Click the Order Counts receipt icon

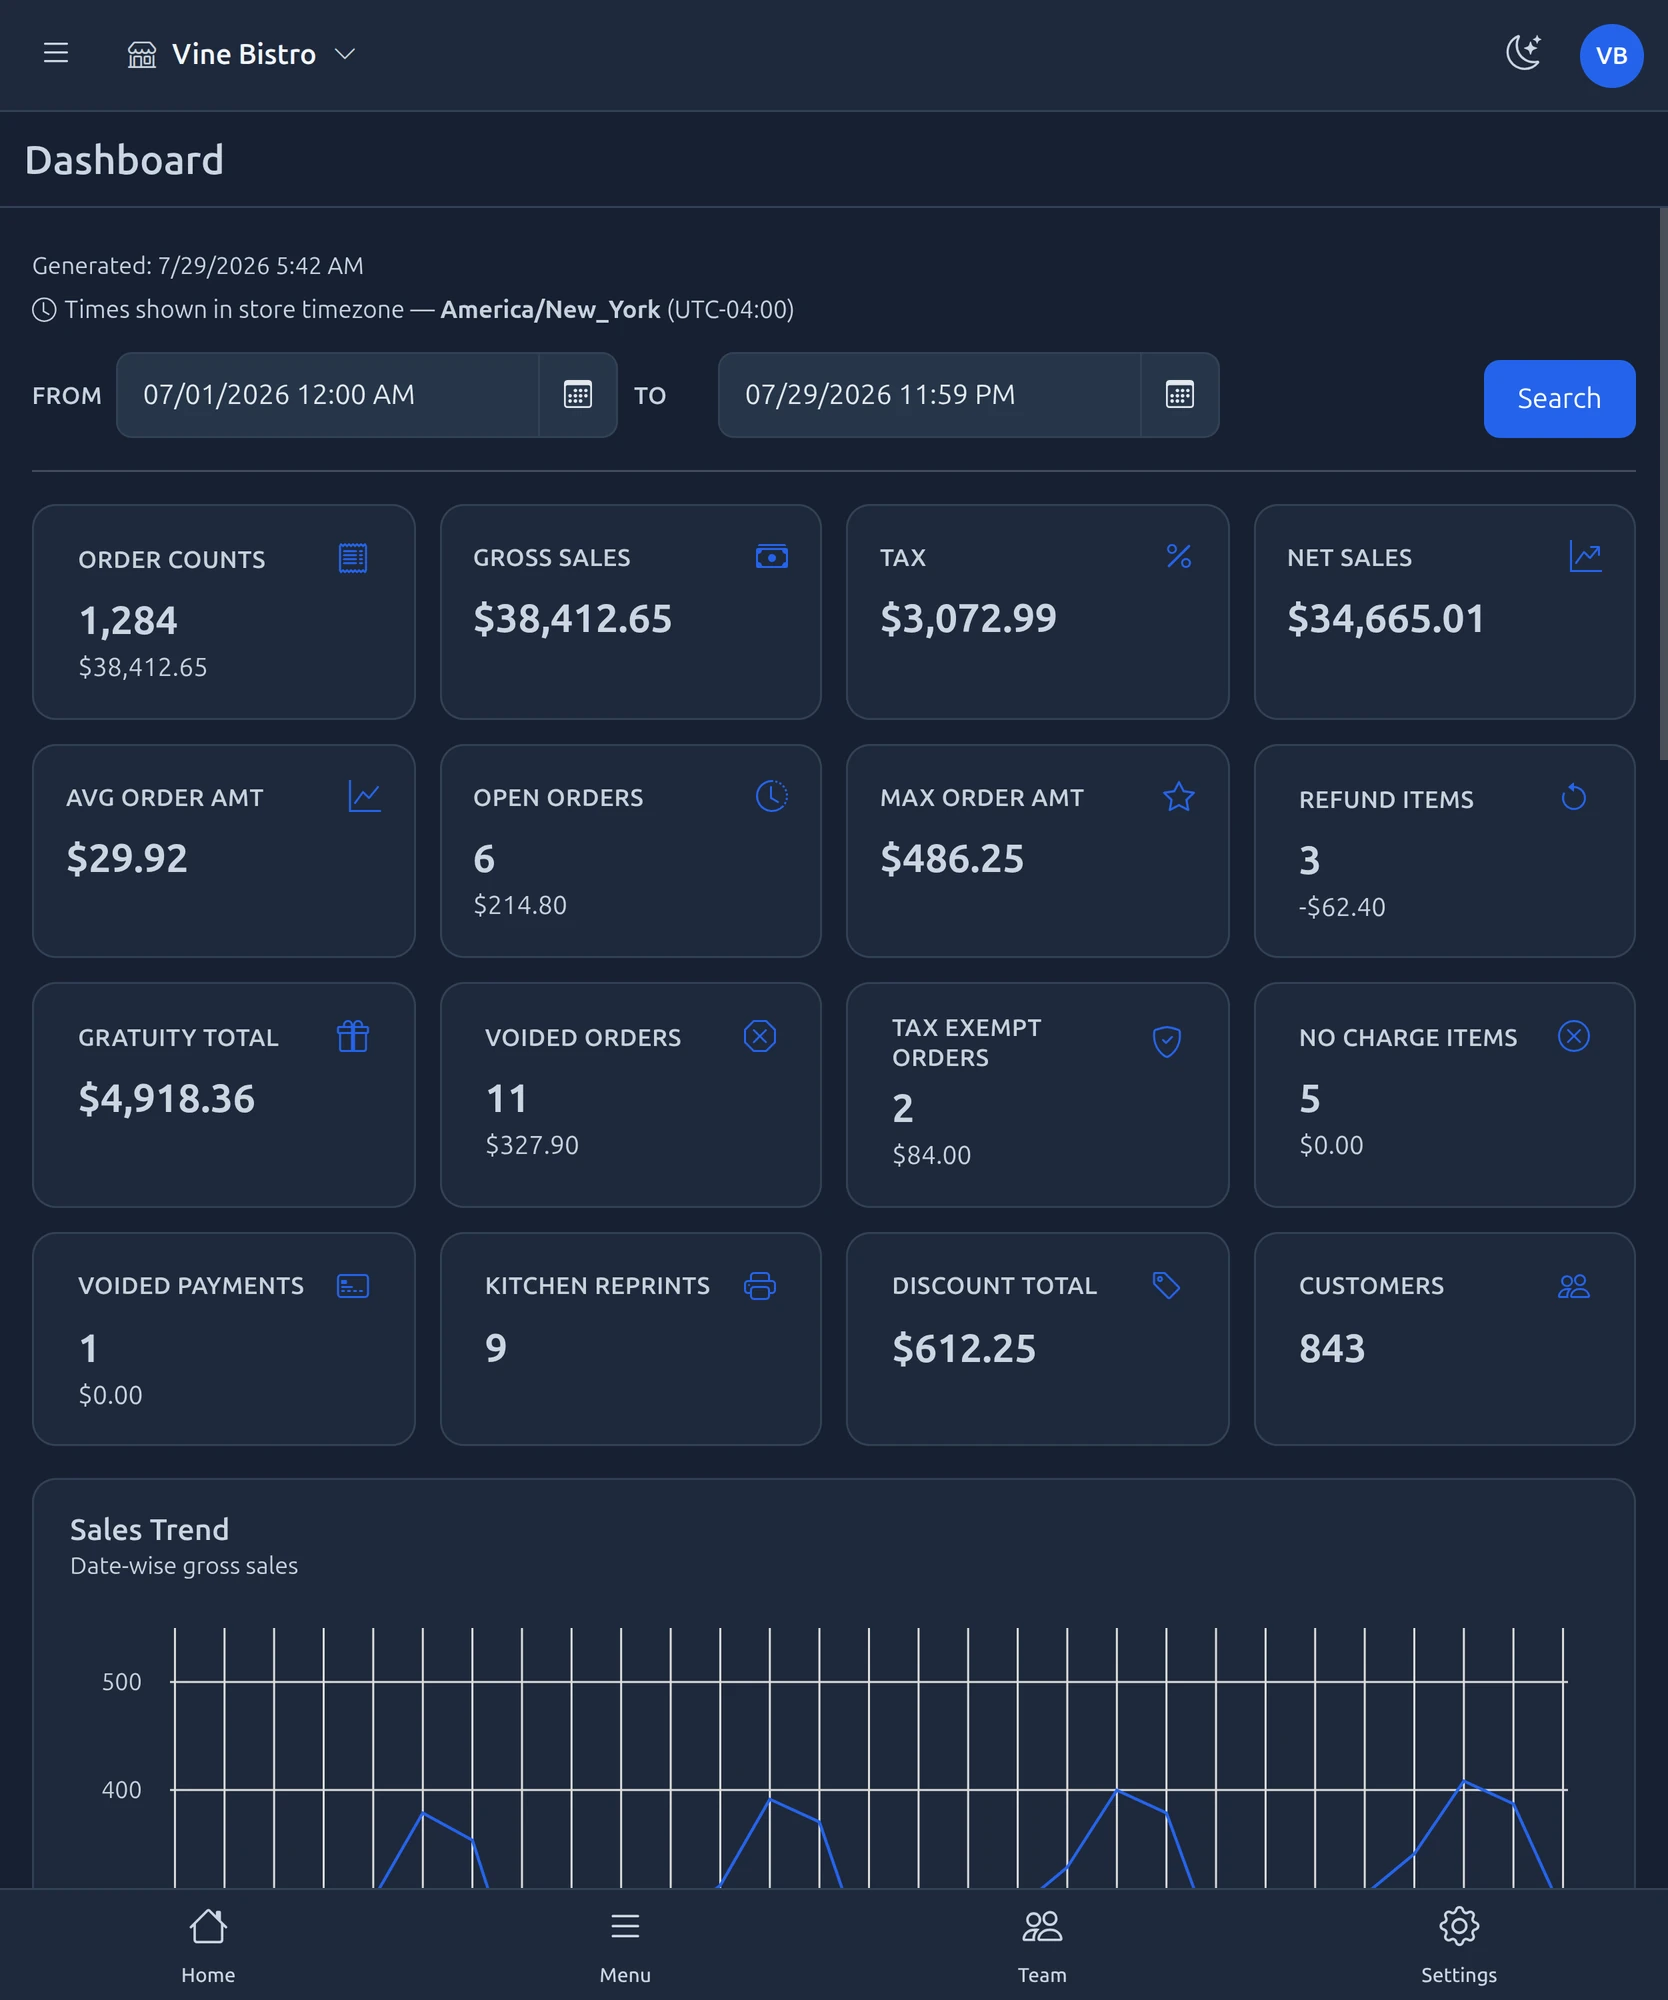coord(353,558)
